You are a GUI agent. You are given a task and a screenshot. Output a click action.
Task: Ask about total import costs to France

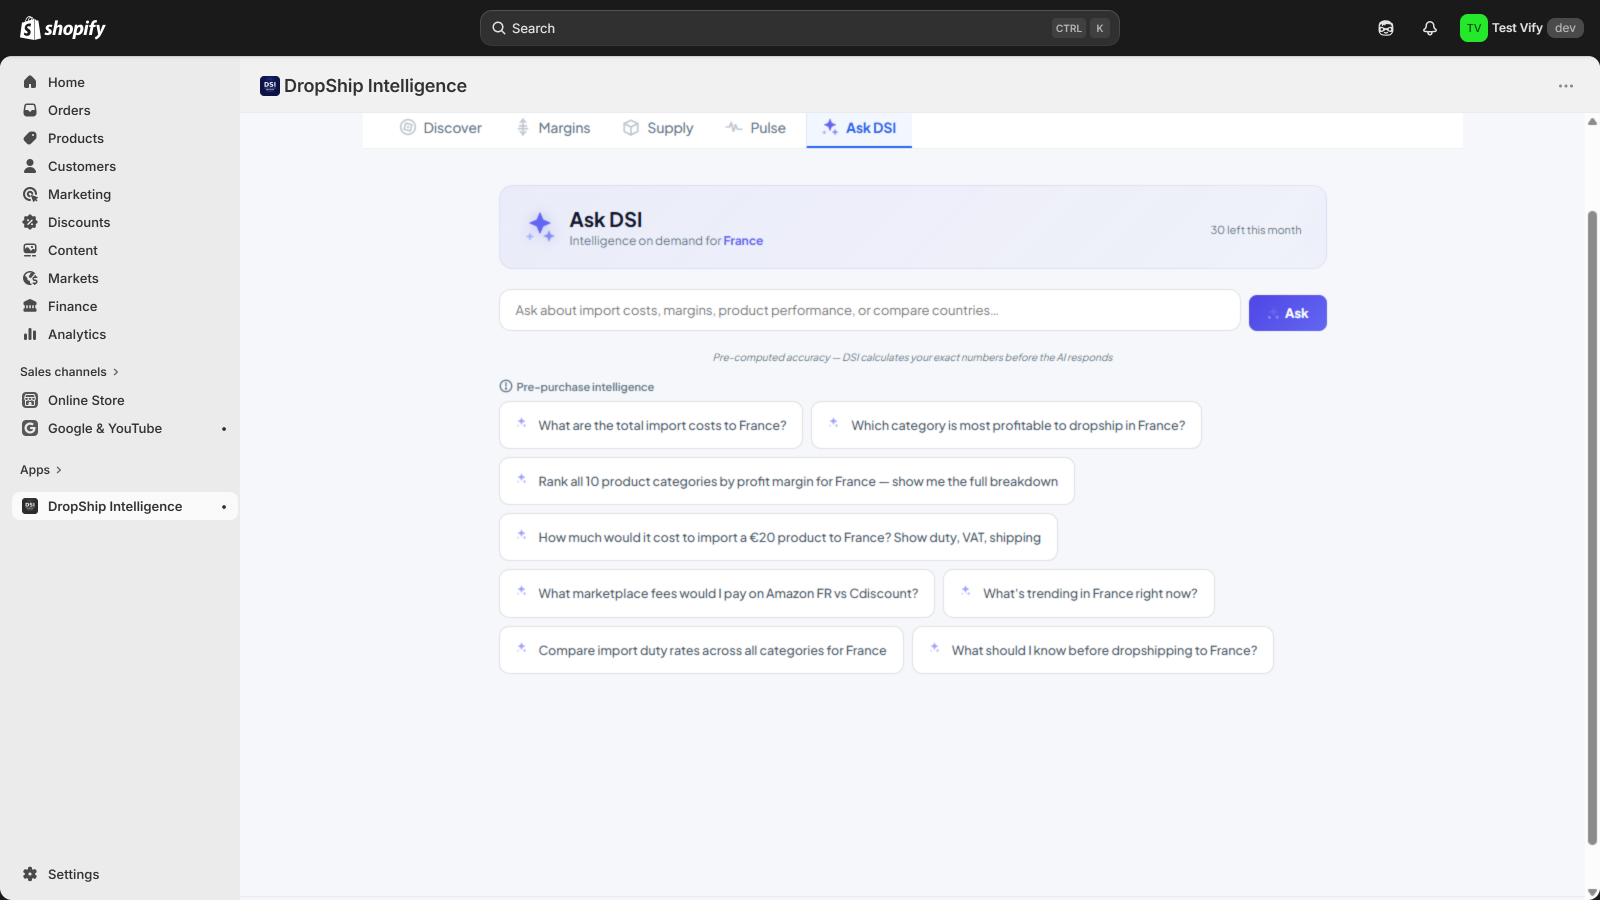[x=651, y=425]
